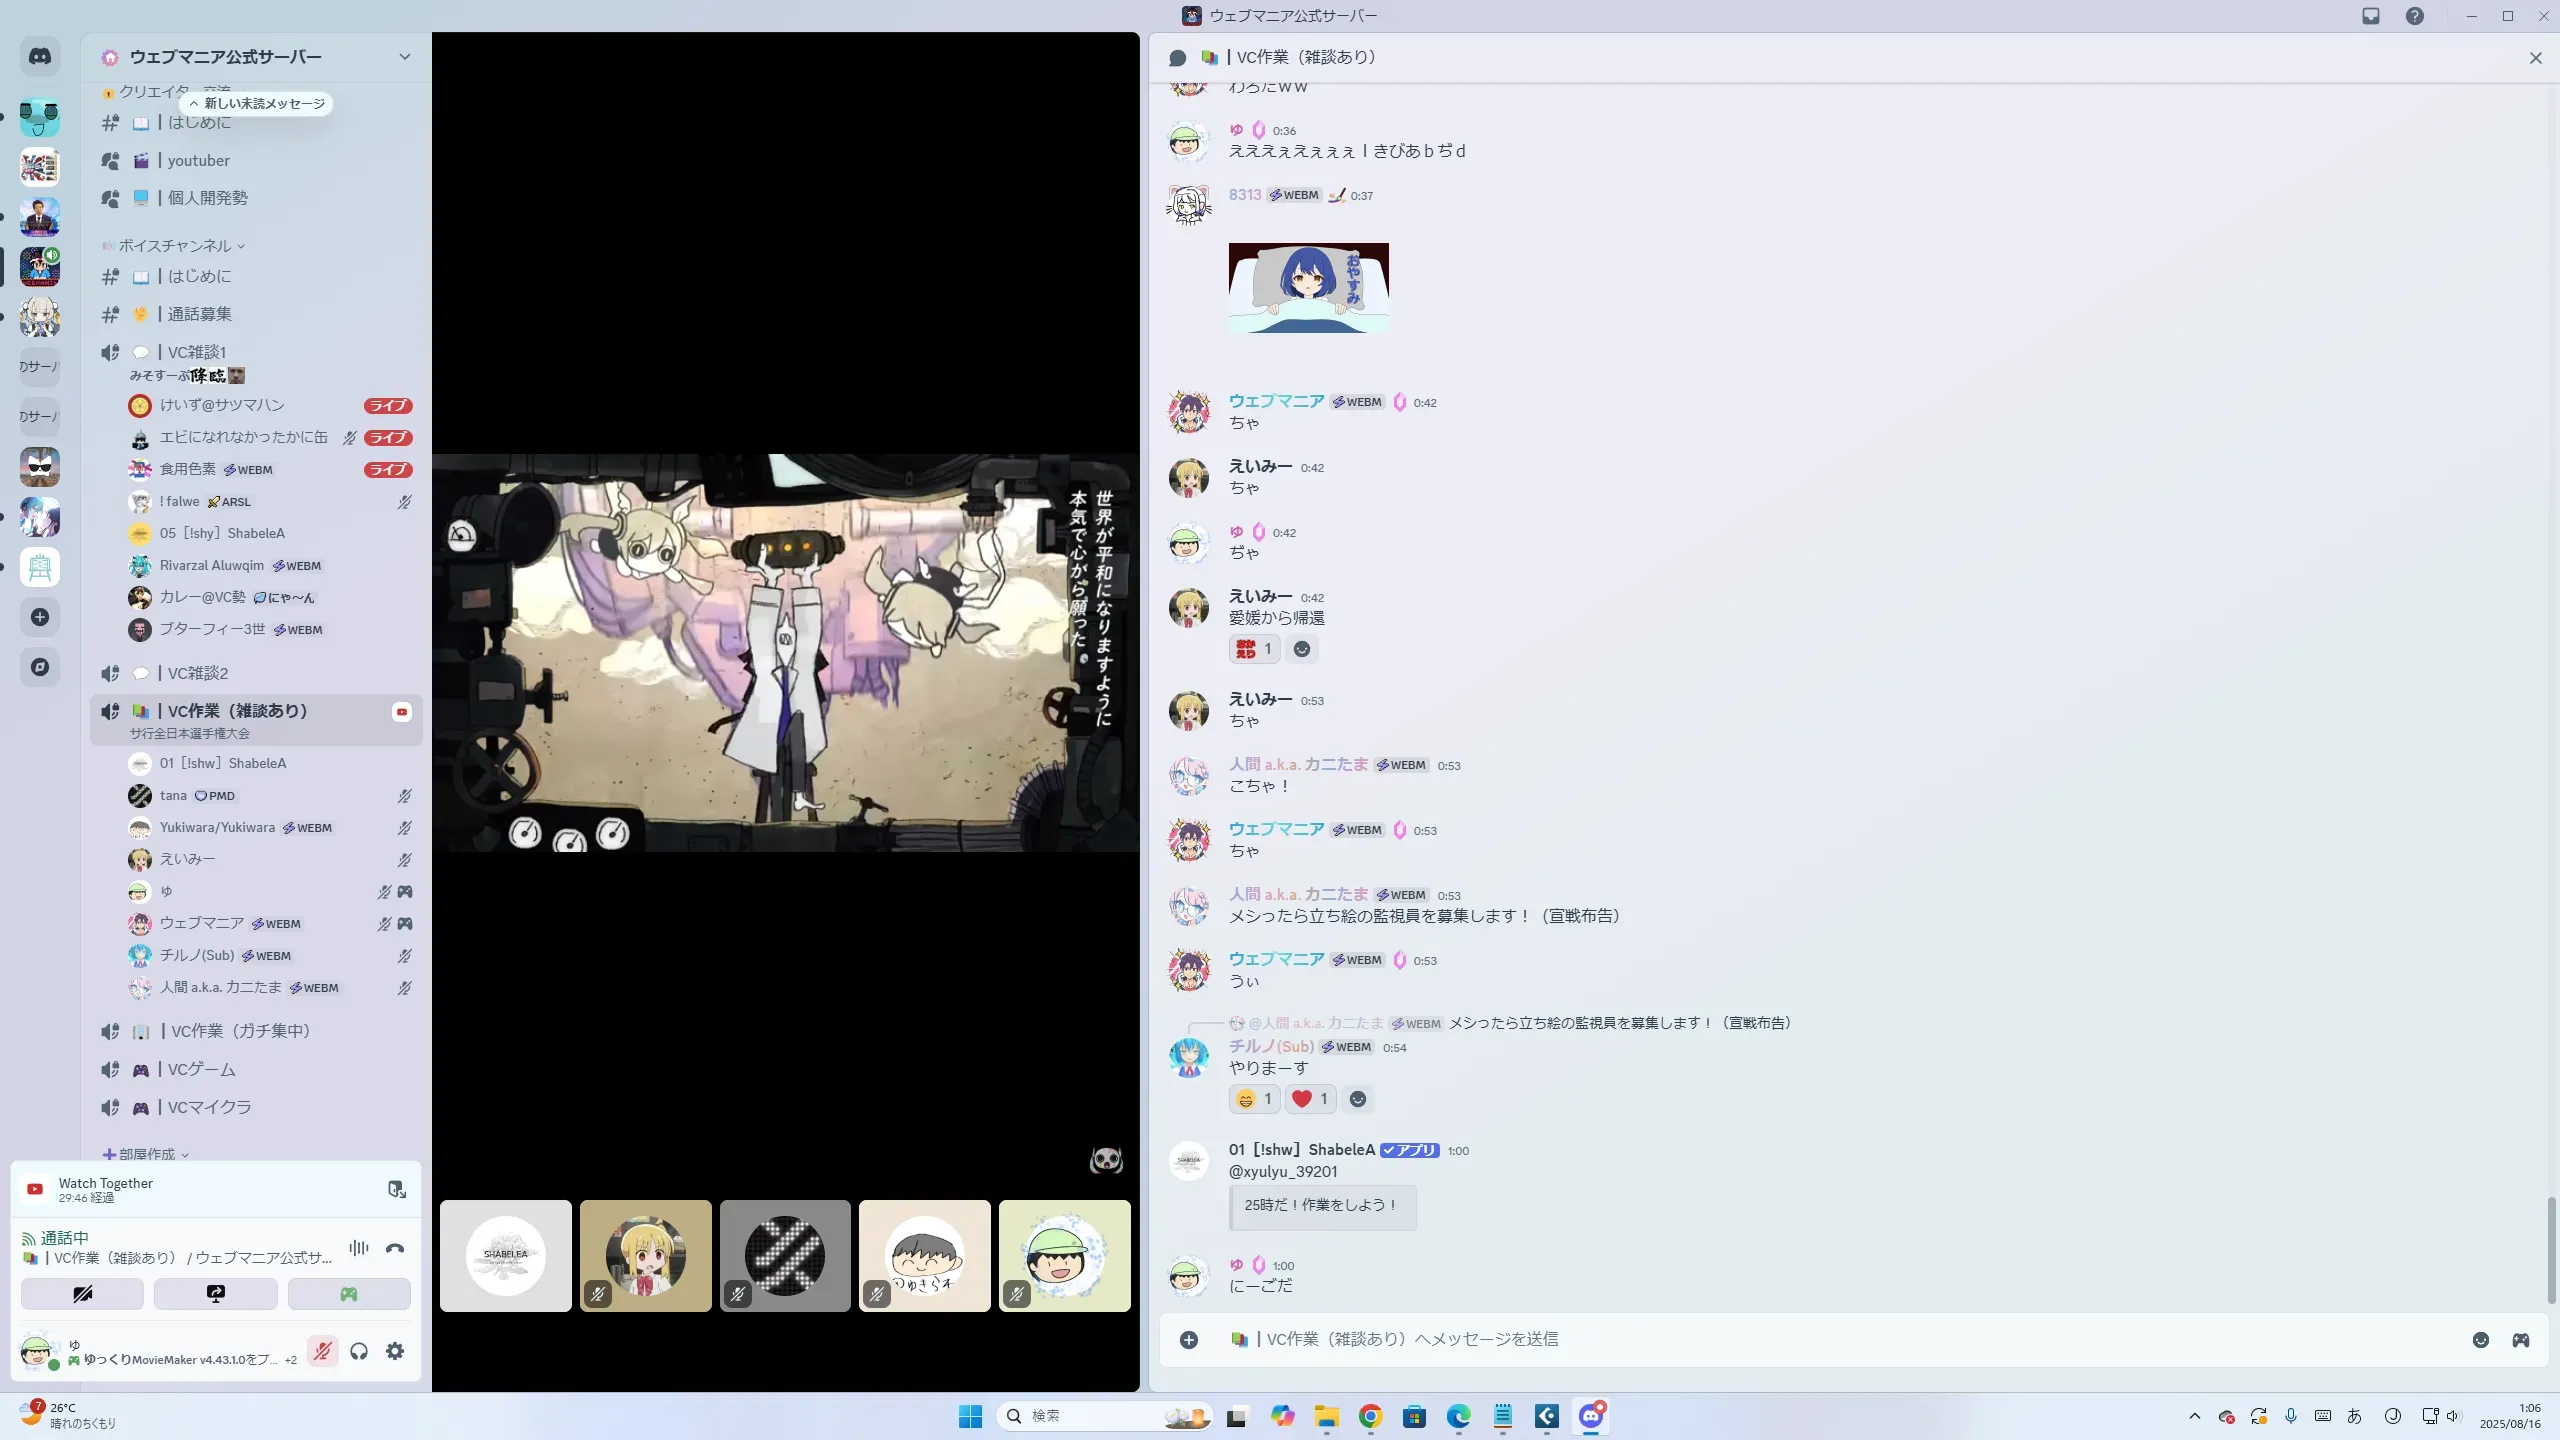This screenshot has width=2560, height=1440.
Task: Expand the ウェブマニア公式サーバー server dropdown
Action: click(x=404, y=57)
